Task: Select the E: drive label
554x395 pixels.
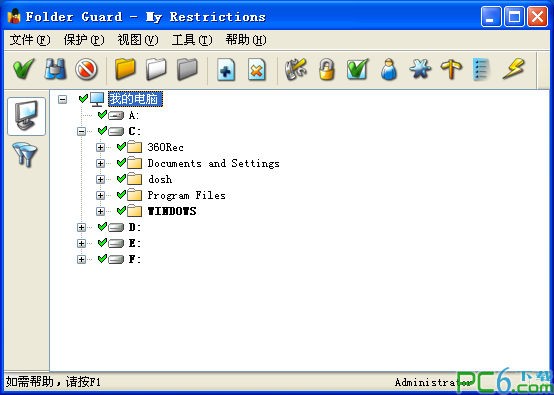Action: (135, 243)
